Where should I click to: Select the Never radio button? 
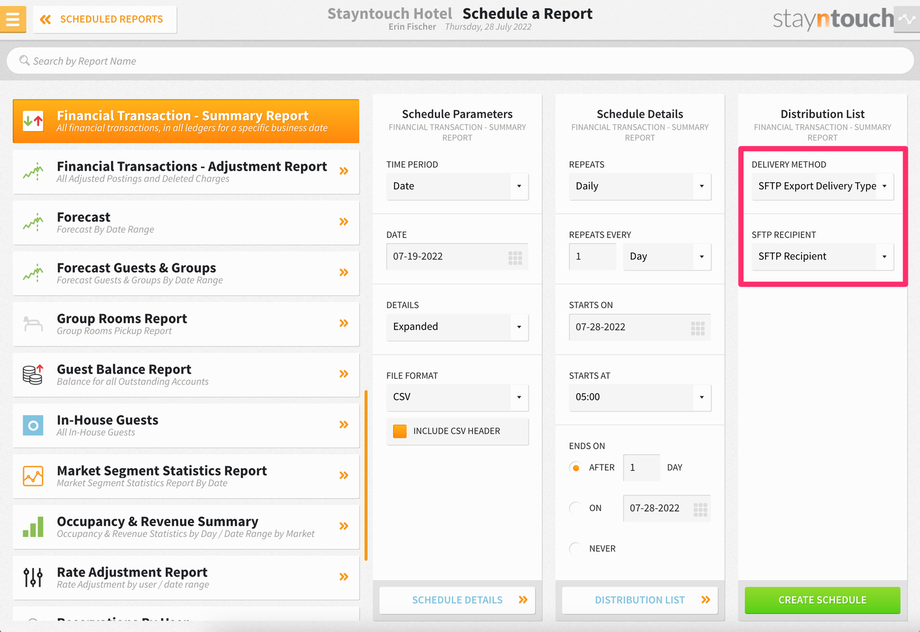click(575, 549)
